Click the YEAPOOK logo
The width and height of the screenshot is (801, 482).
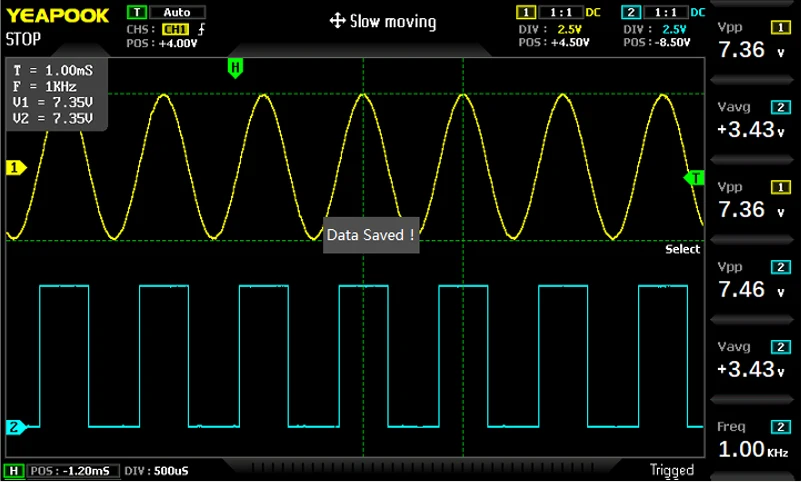(57, 15)
